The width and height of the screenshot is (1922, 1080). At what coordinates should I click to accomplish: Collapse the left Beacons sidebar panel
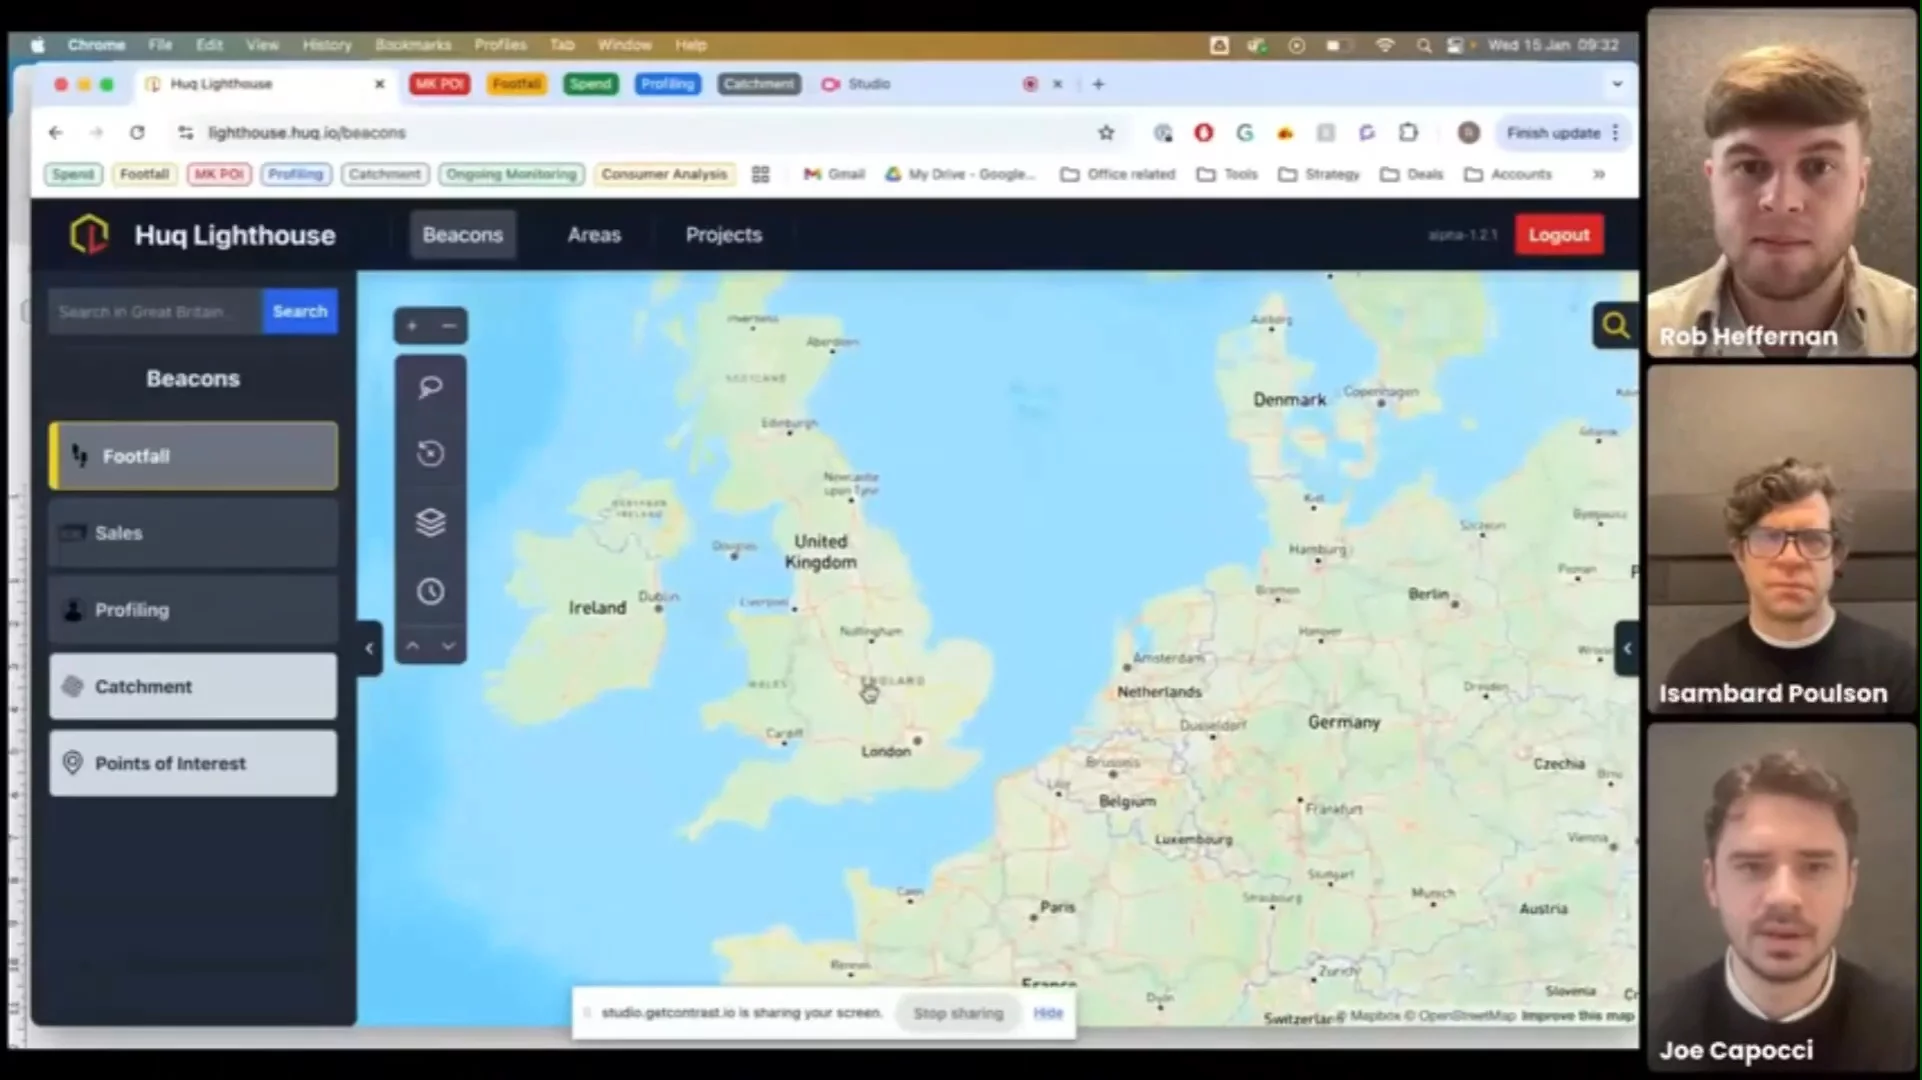(369, 648)
